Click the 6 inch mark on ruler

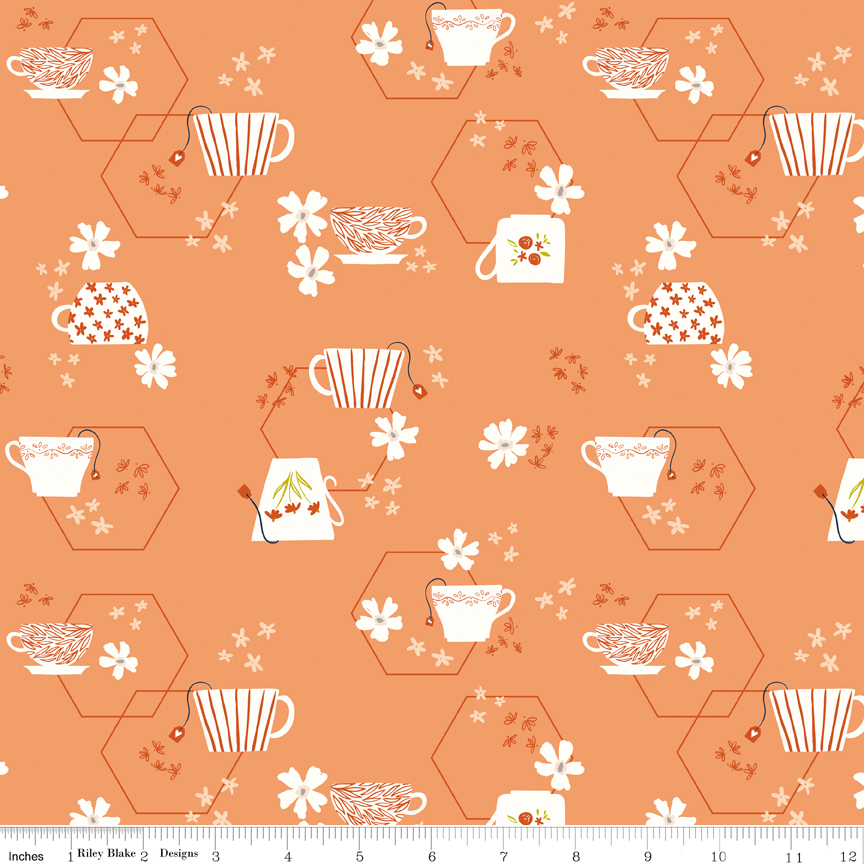click(x=432, y=855)
